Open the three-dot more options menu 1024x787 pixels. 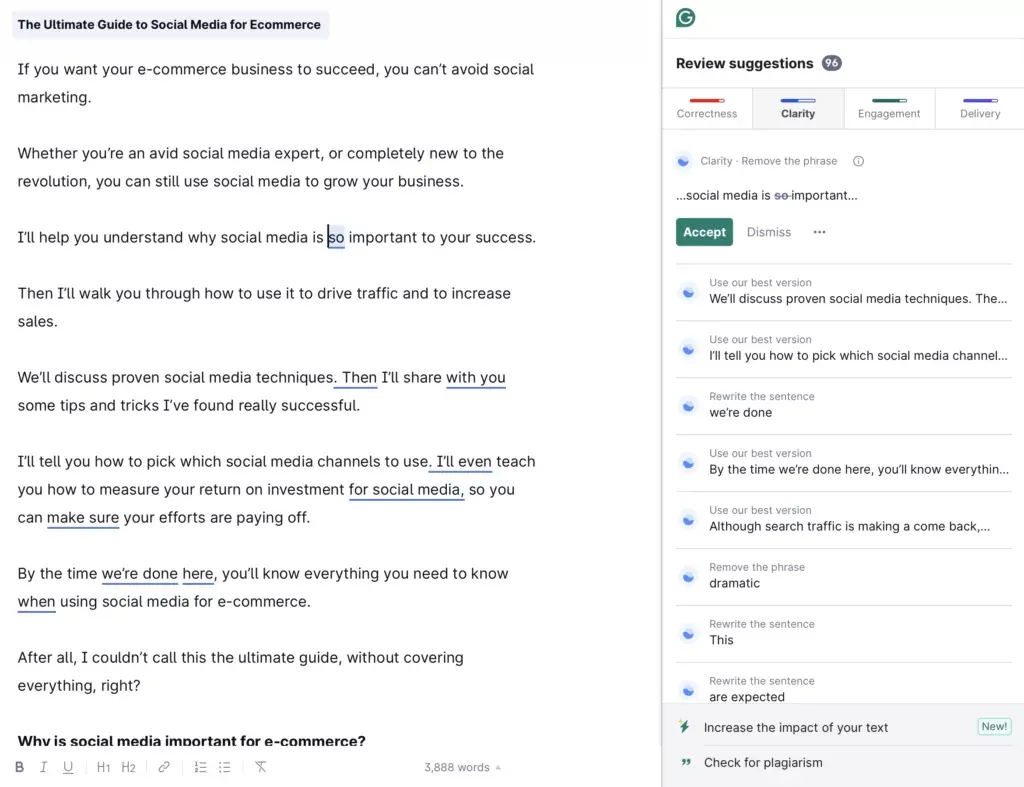coord(820,232)
